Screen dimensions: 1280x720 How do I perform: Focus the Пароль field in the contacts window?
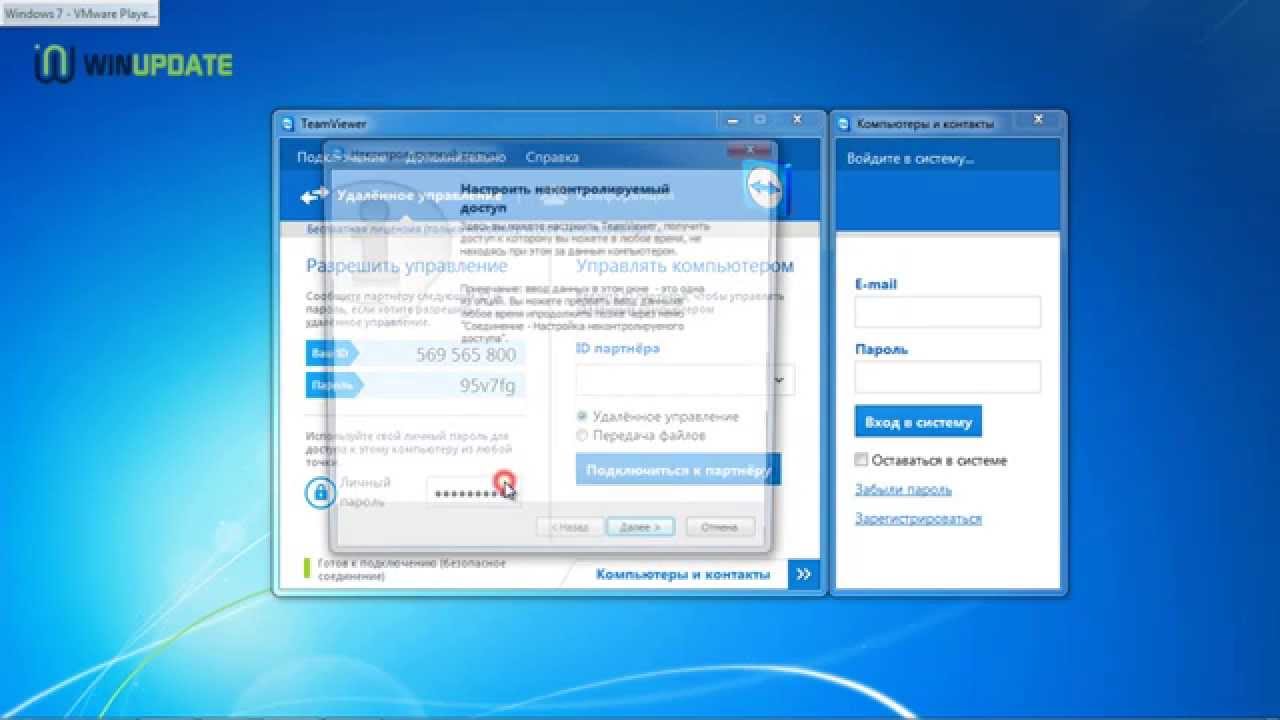[x=948, y=377]
